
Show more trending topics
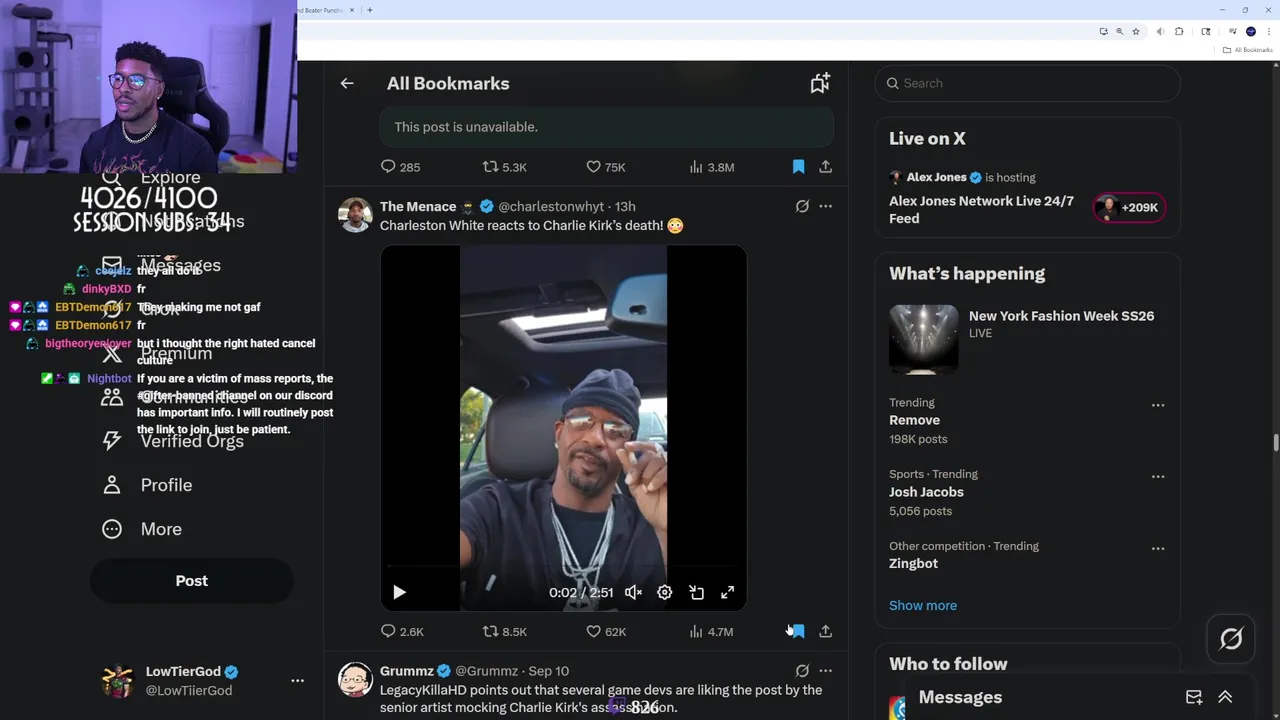[x=923, y=605]
